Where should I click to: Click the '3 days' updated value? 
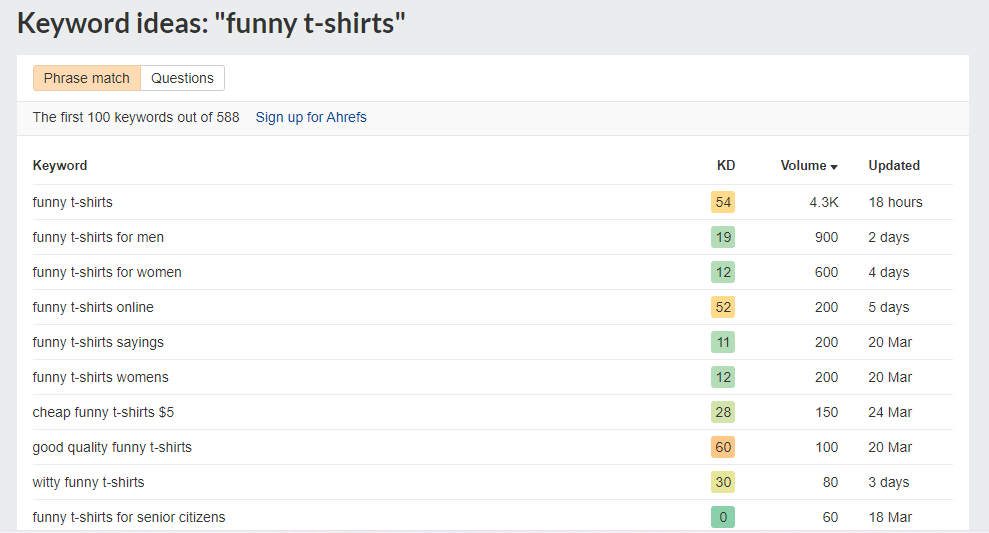coord(889,483)
